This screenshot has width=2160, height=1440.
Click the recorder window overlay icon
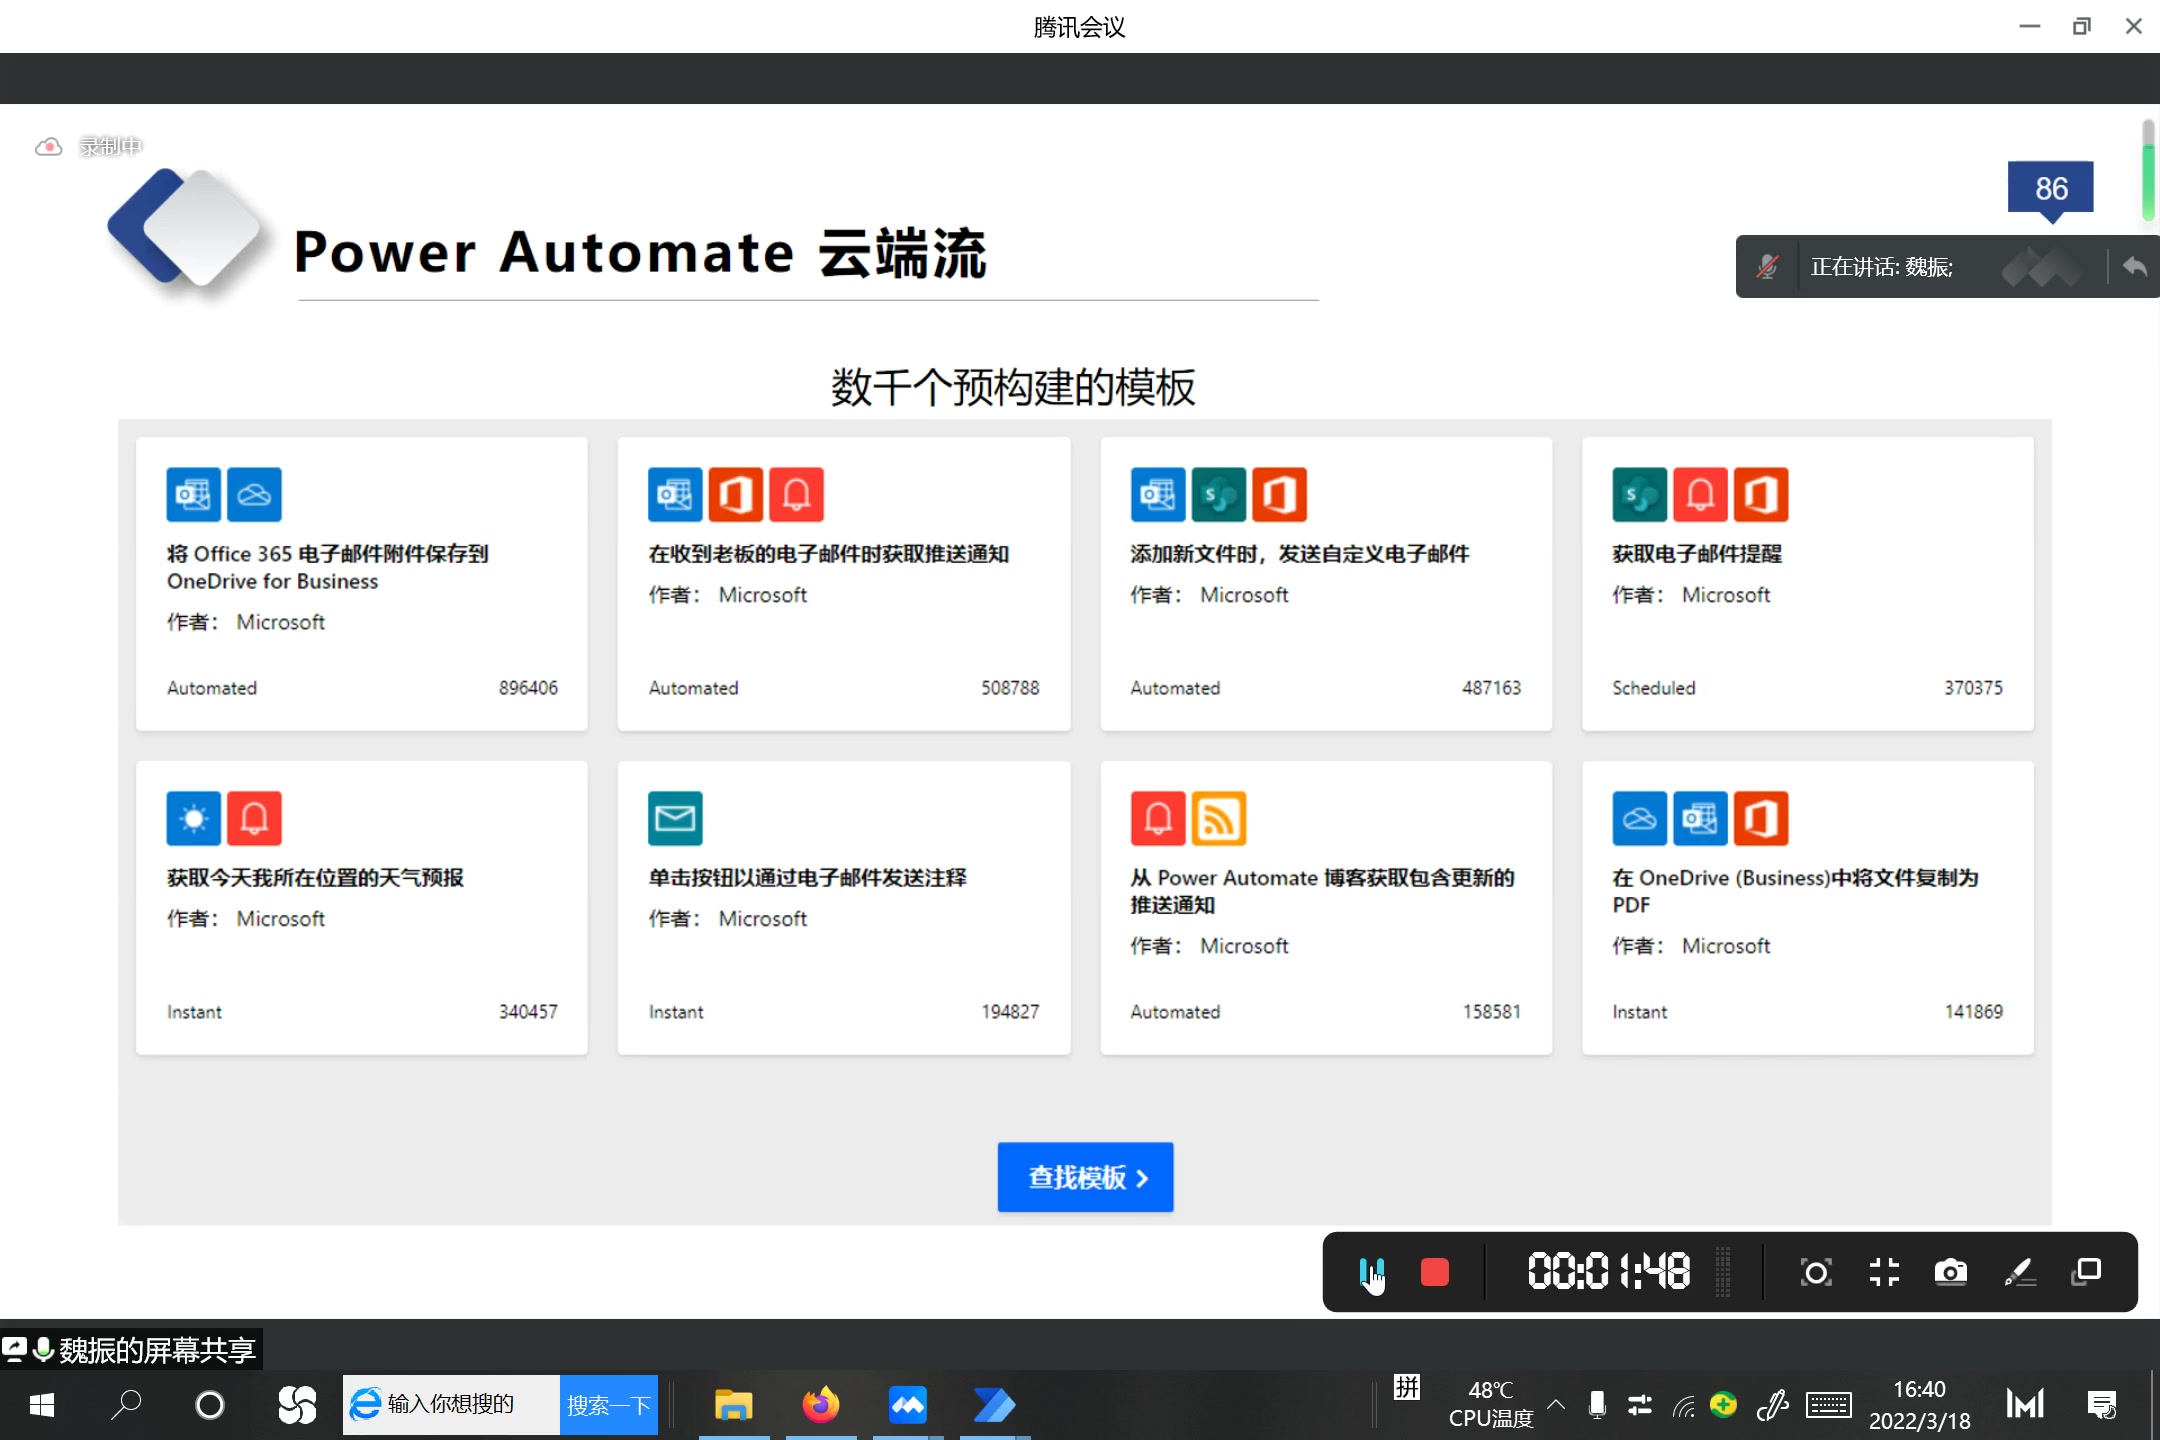(2086, 1272)
